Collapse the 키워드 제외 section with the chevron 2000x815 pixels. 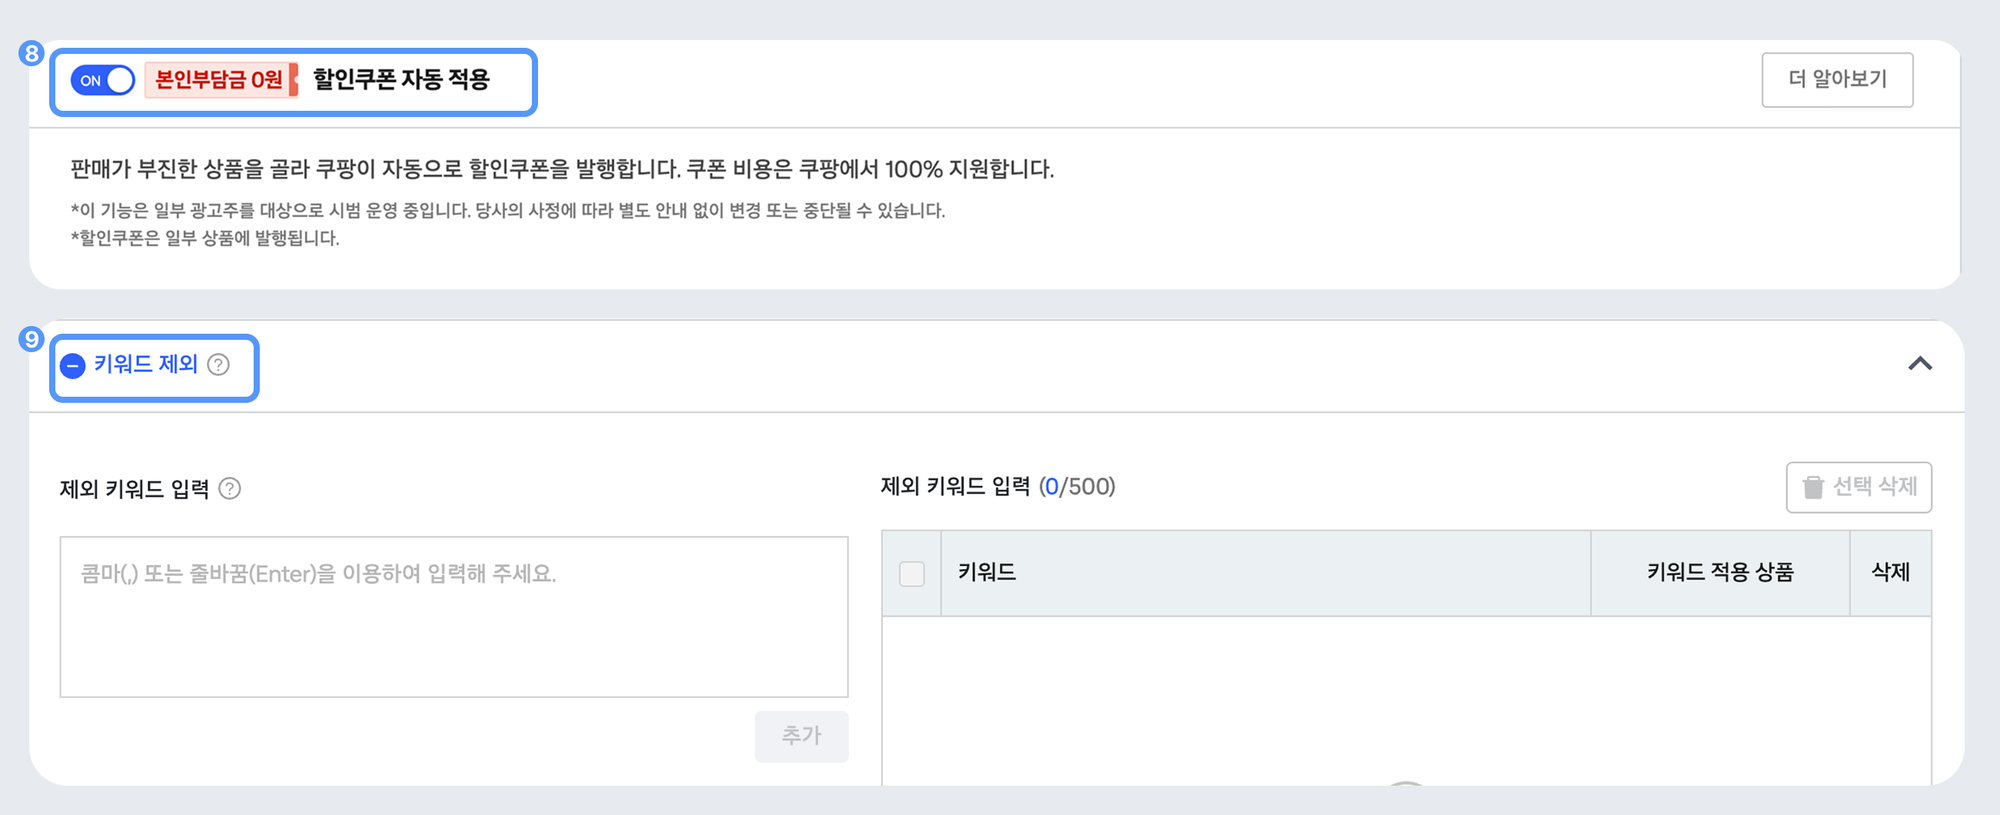tap(1920, 365)
